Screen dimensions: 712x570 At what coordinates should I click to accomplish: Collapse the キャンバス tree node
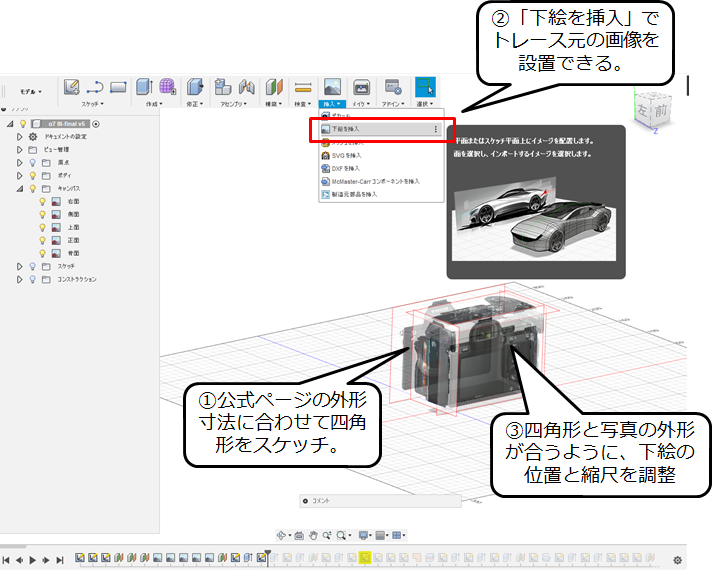[20, 188]
